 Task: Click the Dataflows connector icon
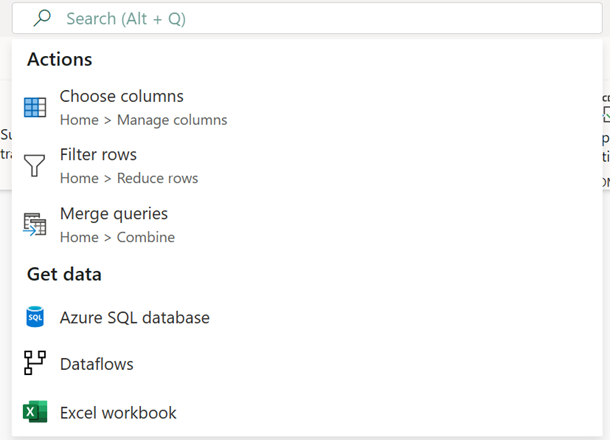point(35,364)
